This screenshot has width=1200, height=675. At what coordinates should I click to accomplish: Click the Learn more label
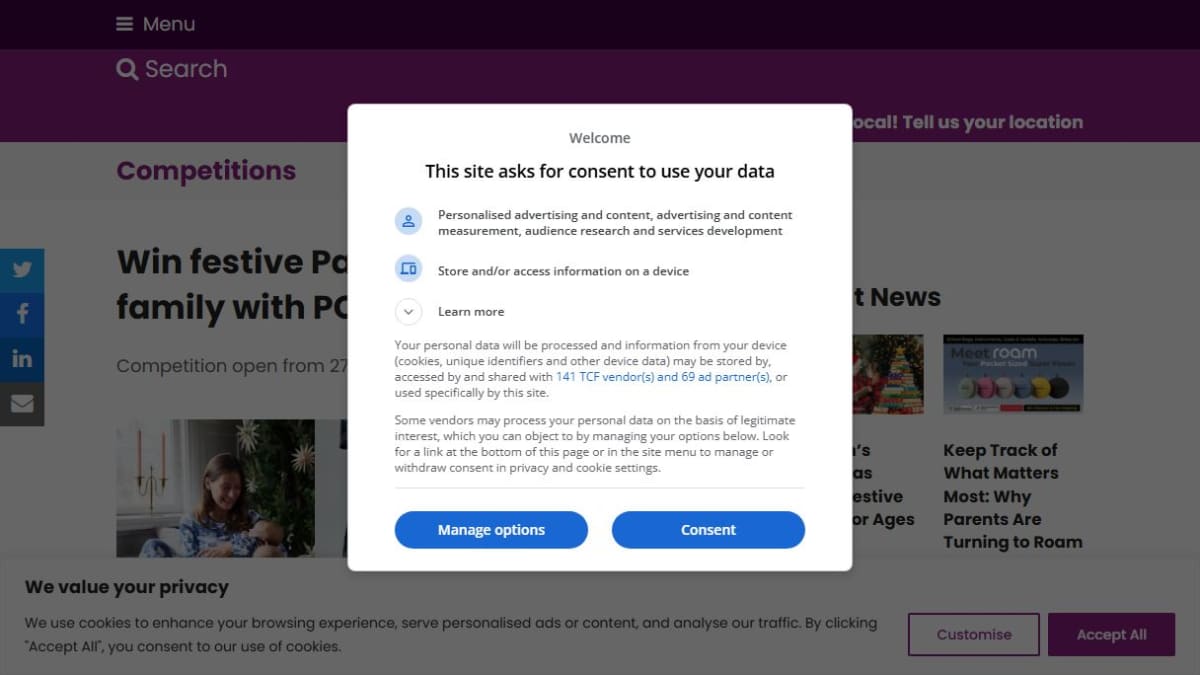471,312
